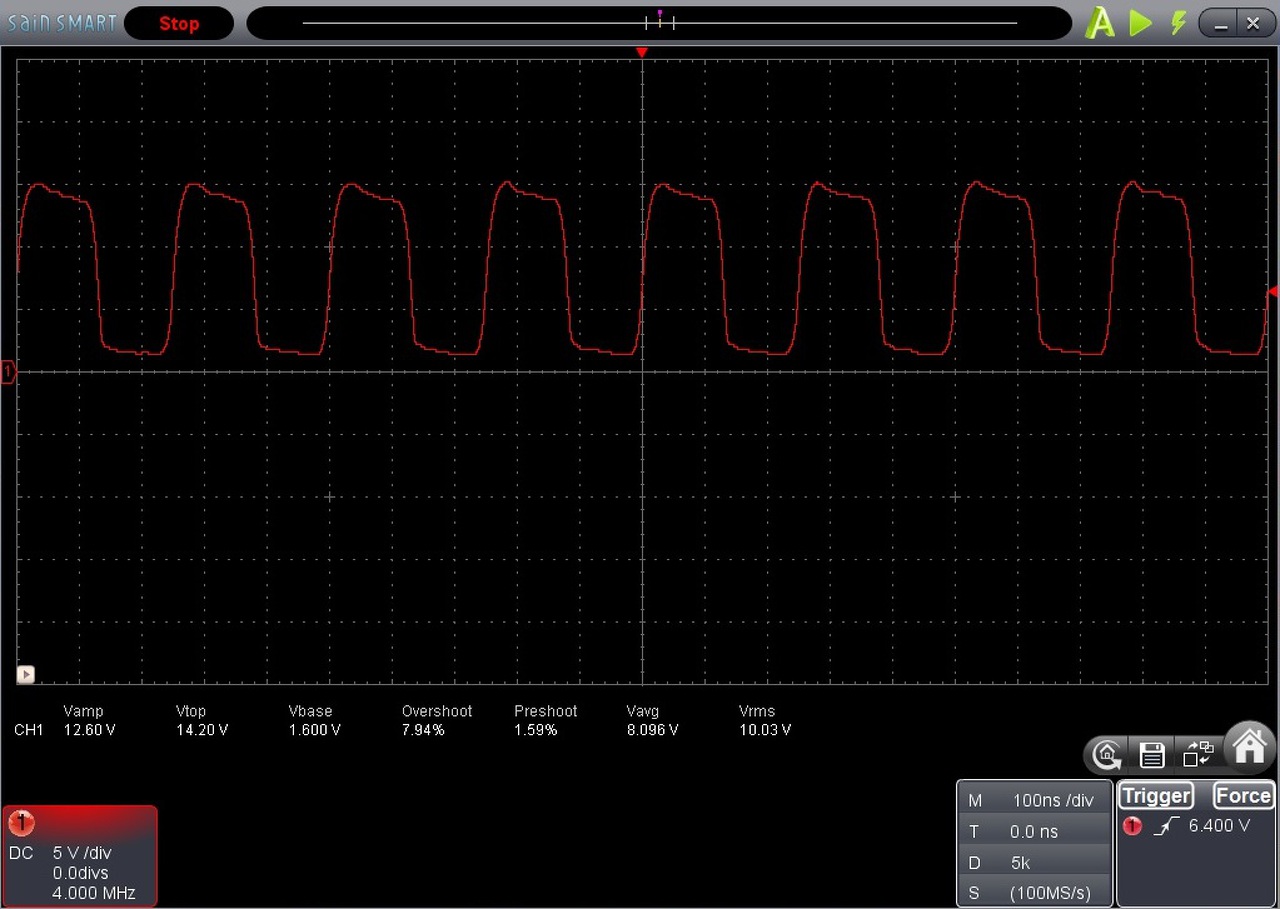The height and width of the screenshot is (909, 1280).
Task: Click the CH1 measurement row label
Action: (x=29, y=730)
